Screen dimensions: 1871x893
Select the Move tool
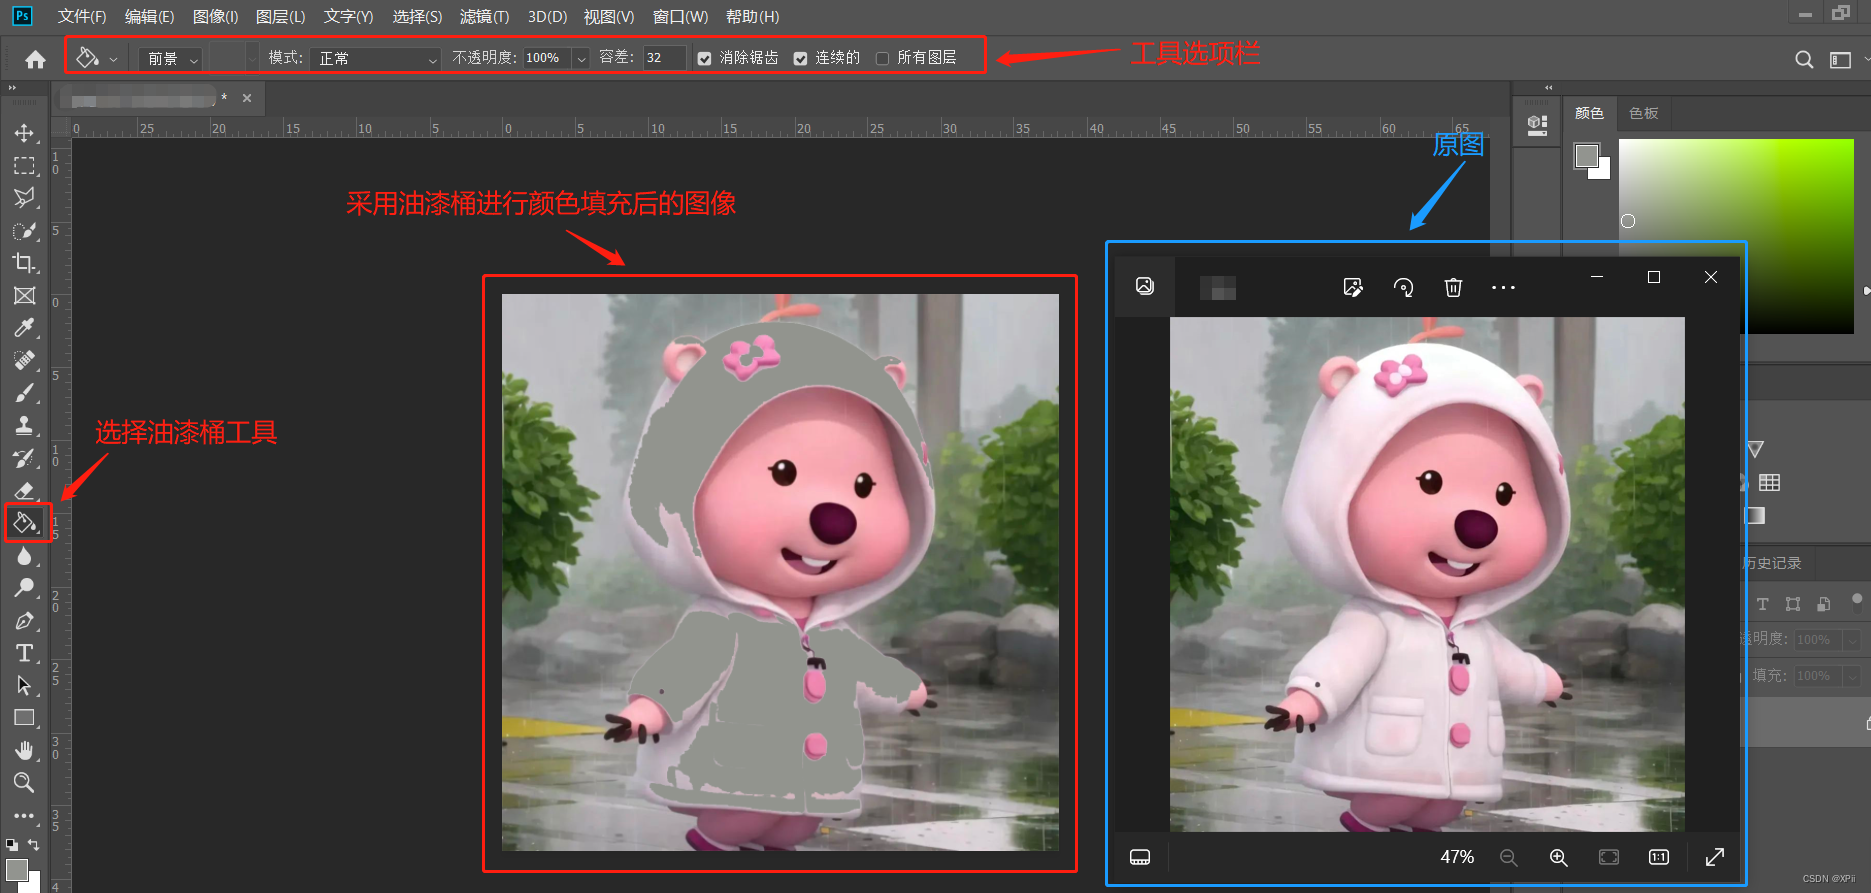tap(24, 133)
